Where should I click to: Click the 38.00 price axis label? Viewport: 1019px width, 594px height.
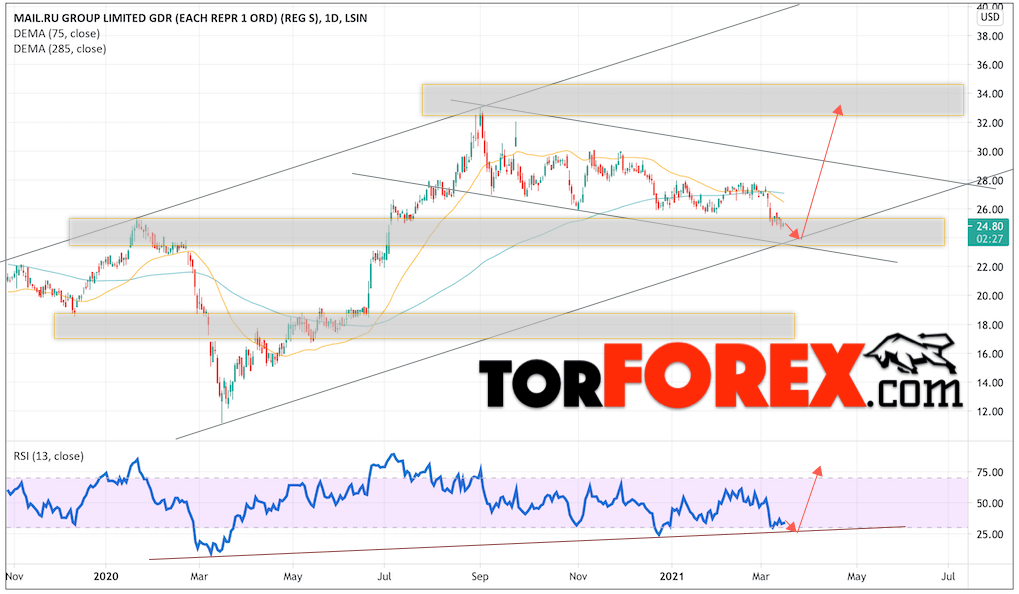989,36
